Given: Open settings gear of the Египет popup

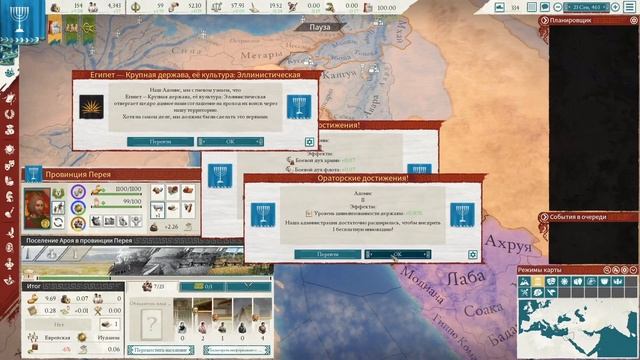Looking at the screenshot, I should coord(309,142).
